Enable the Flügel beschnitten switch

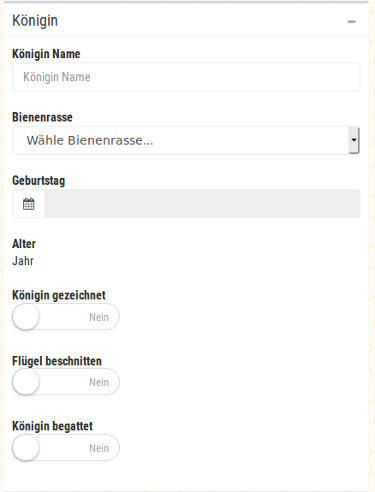click(x=66, y=382)
